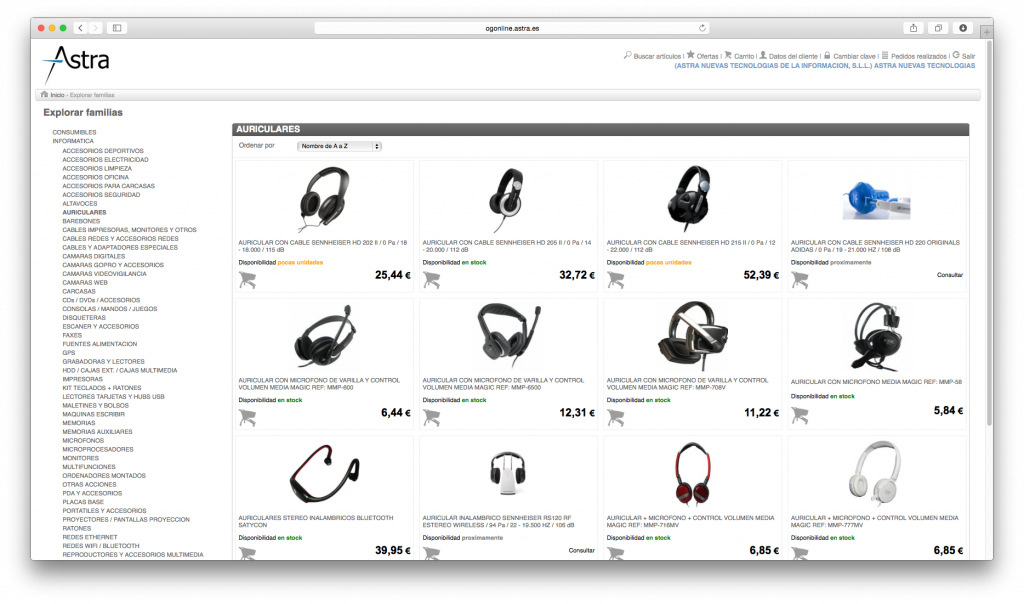The height and width of the screenshot is (604, 1024).
Task: Click the blue Sennheiser HD 220 Adidas image
Action: pos(876,199)
